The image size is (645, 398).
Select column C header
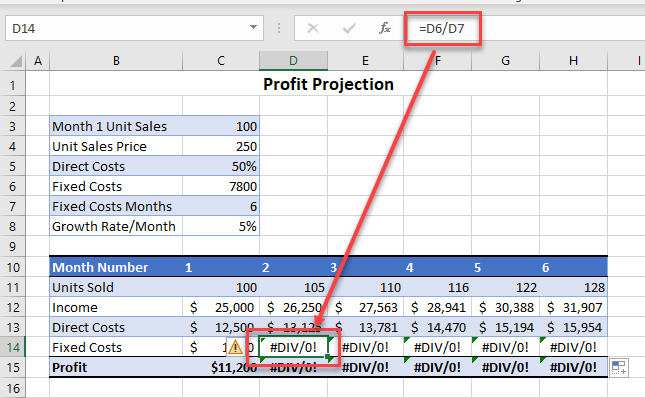[221, 61]
